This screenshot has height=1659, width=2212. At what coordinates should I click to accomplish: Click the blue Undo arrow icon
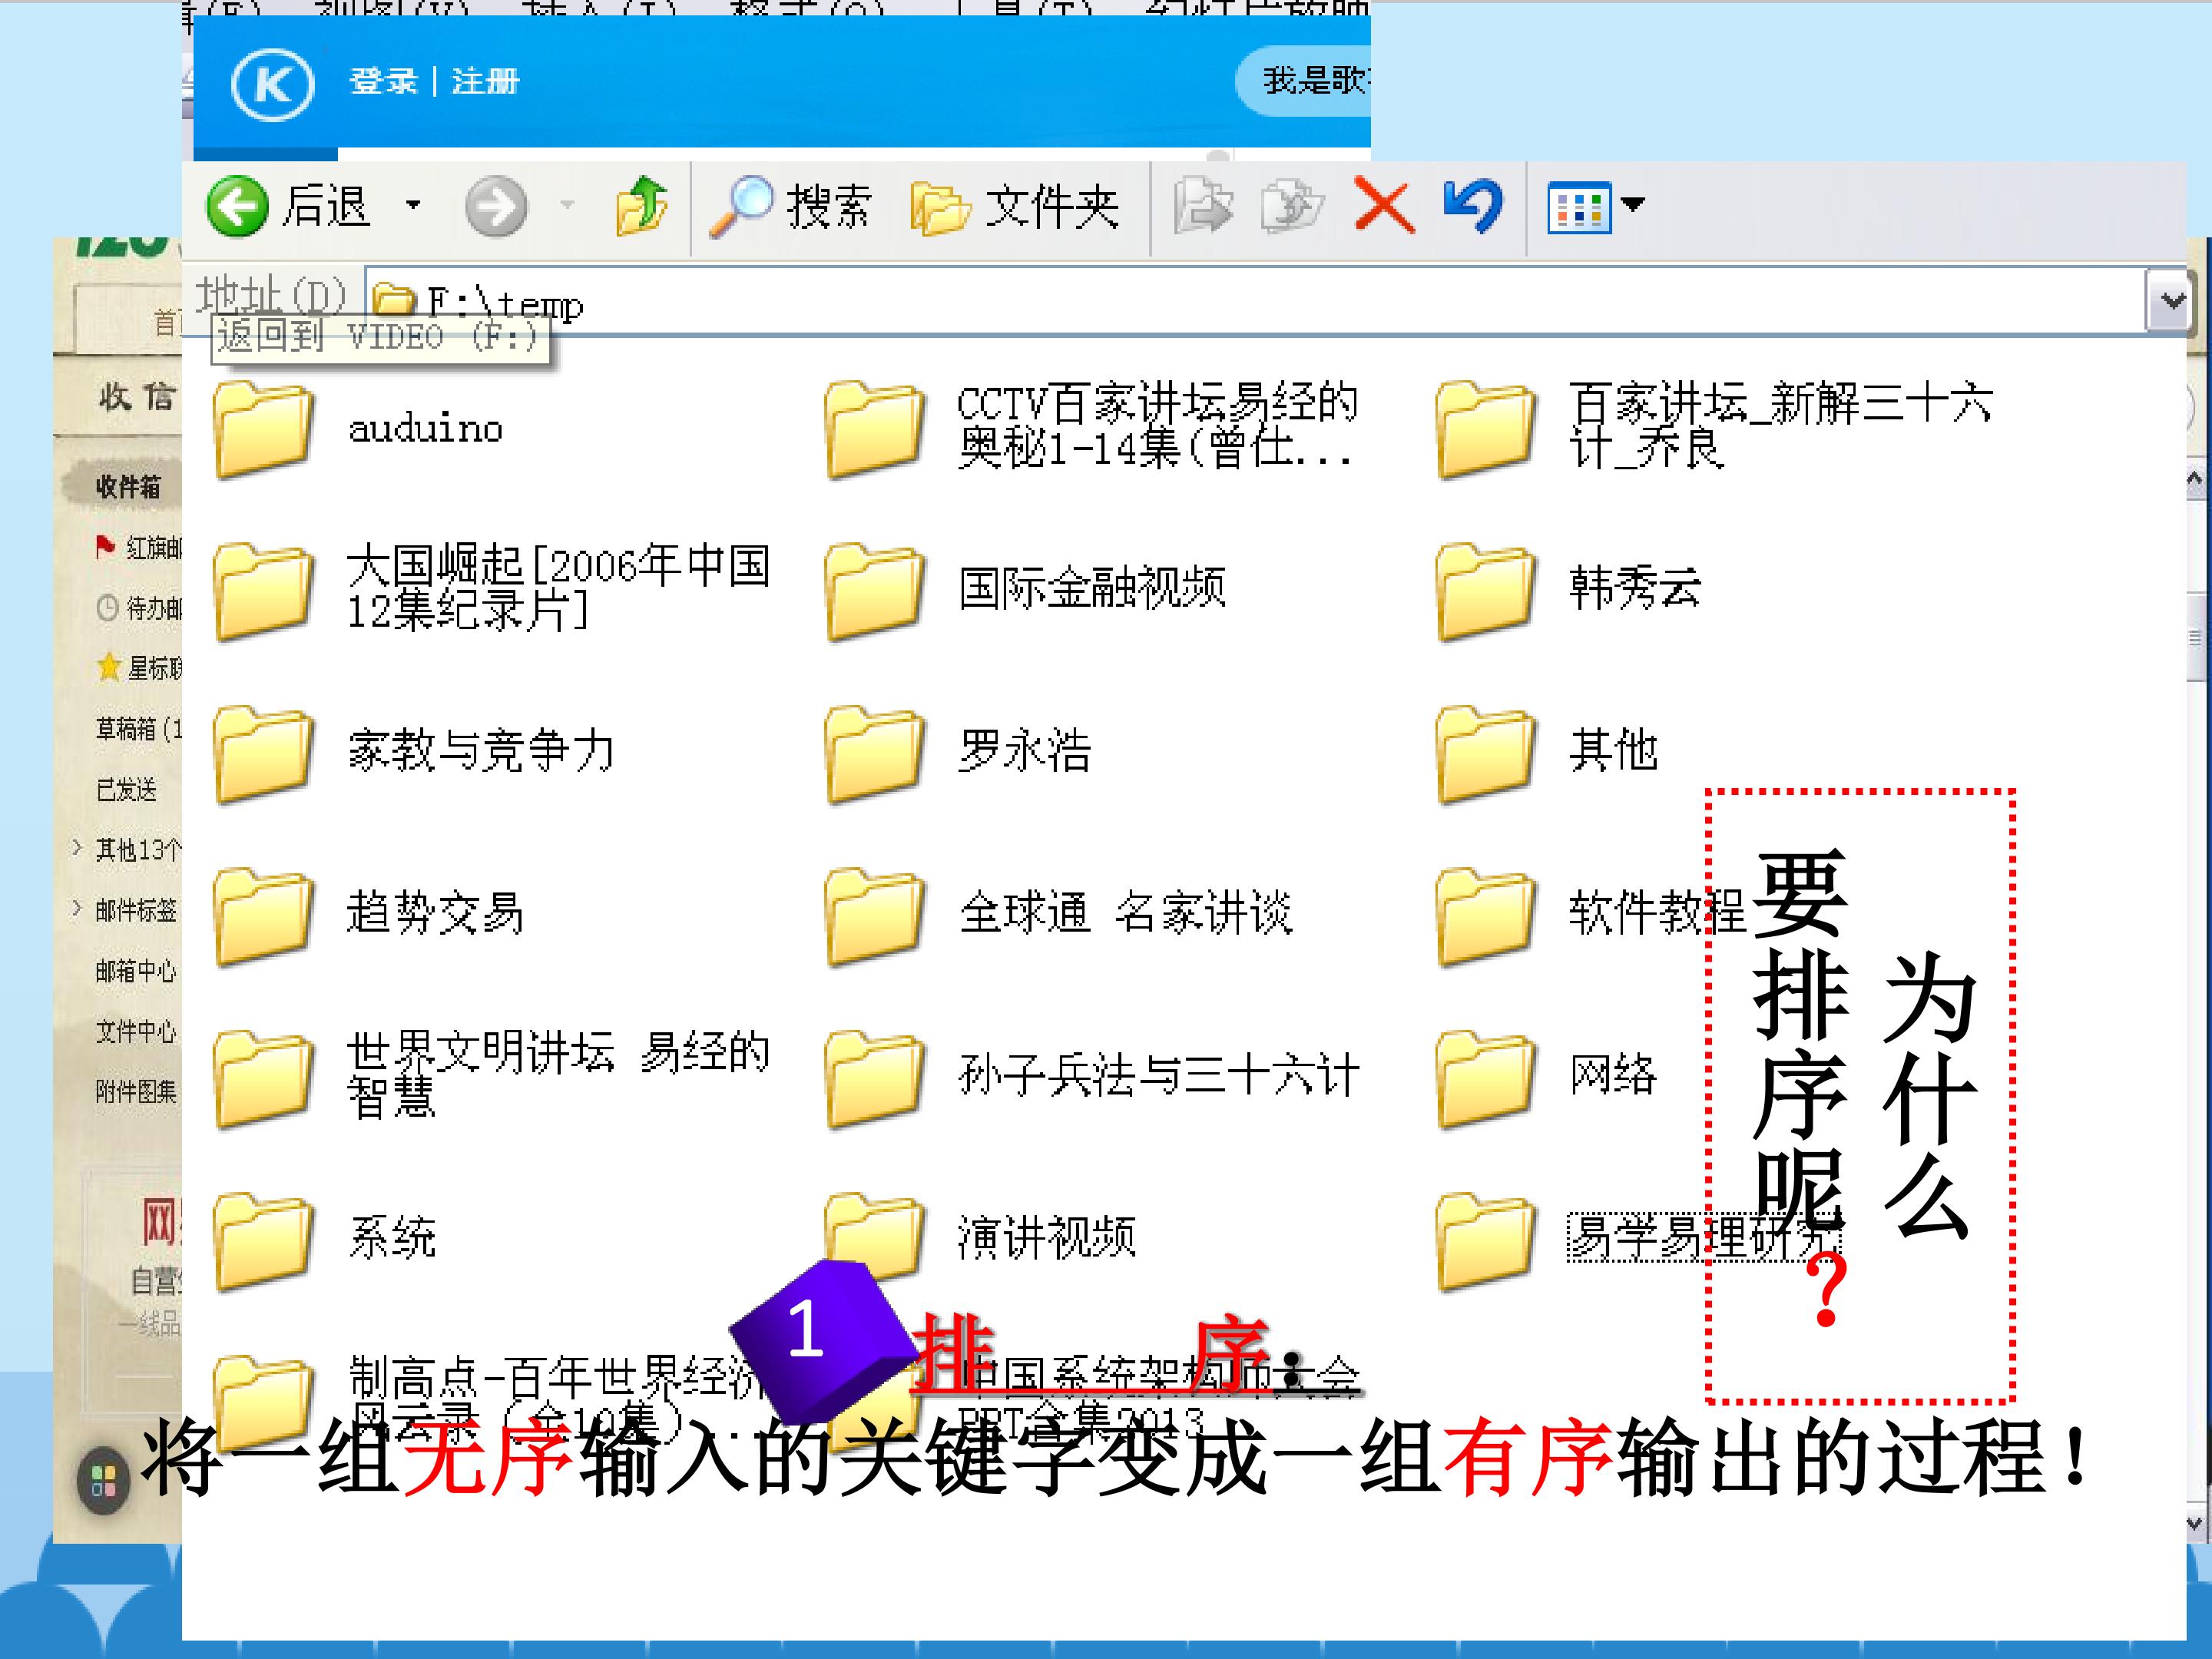1473,205
